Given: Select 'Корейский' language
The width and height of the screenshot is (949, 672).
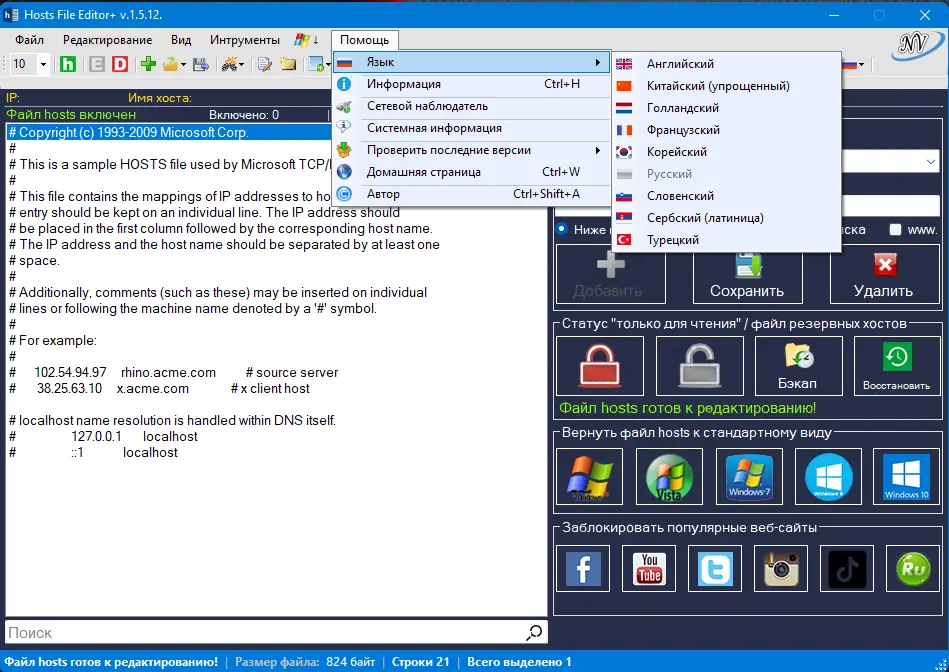Looking at the screenshot, I should 726,152.
